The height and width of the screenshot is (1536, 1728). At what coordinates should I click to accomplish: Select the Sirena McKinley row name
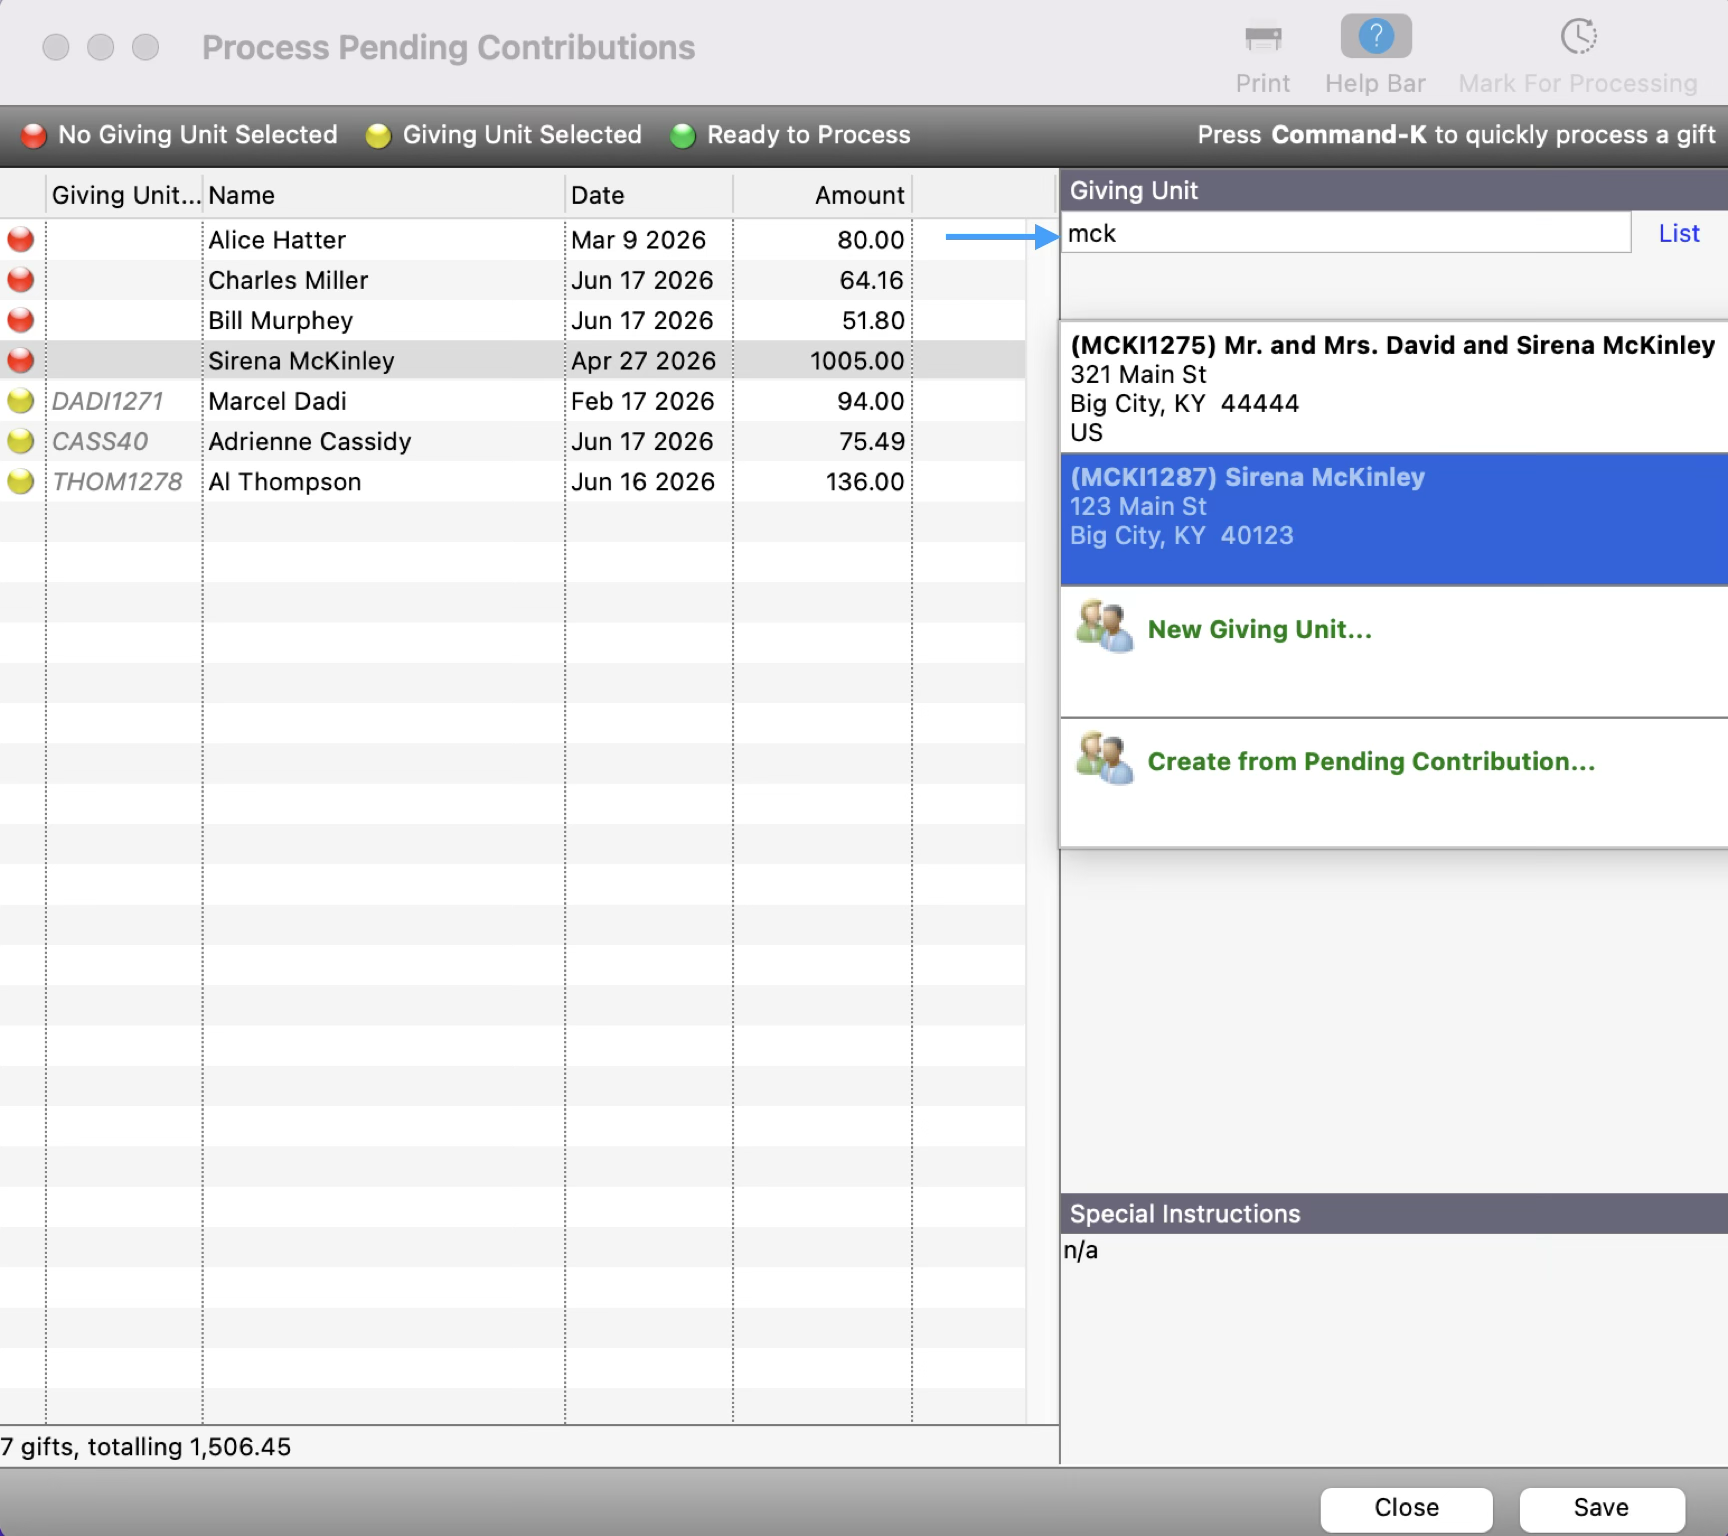click(301, 361)
